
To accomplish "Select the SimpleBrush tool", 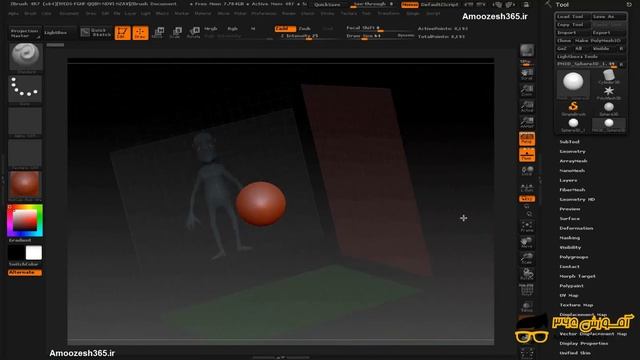I will pyautogui.click(x=573, y=109).
